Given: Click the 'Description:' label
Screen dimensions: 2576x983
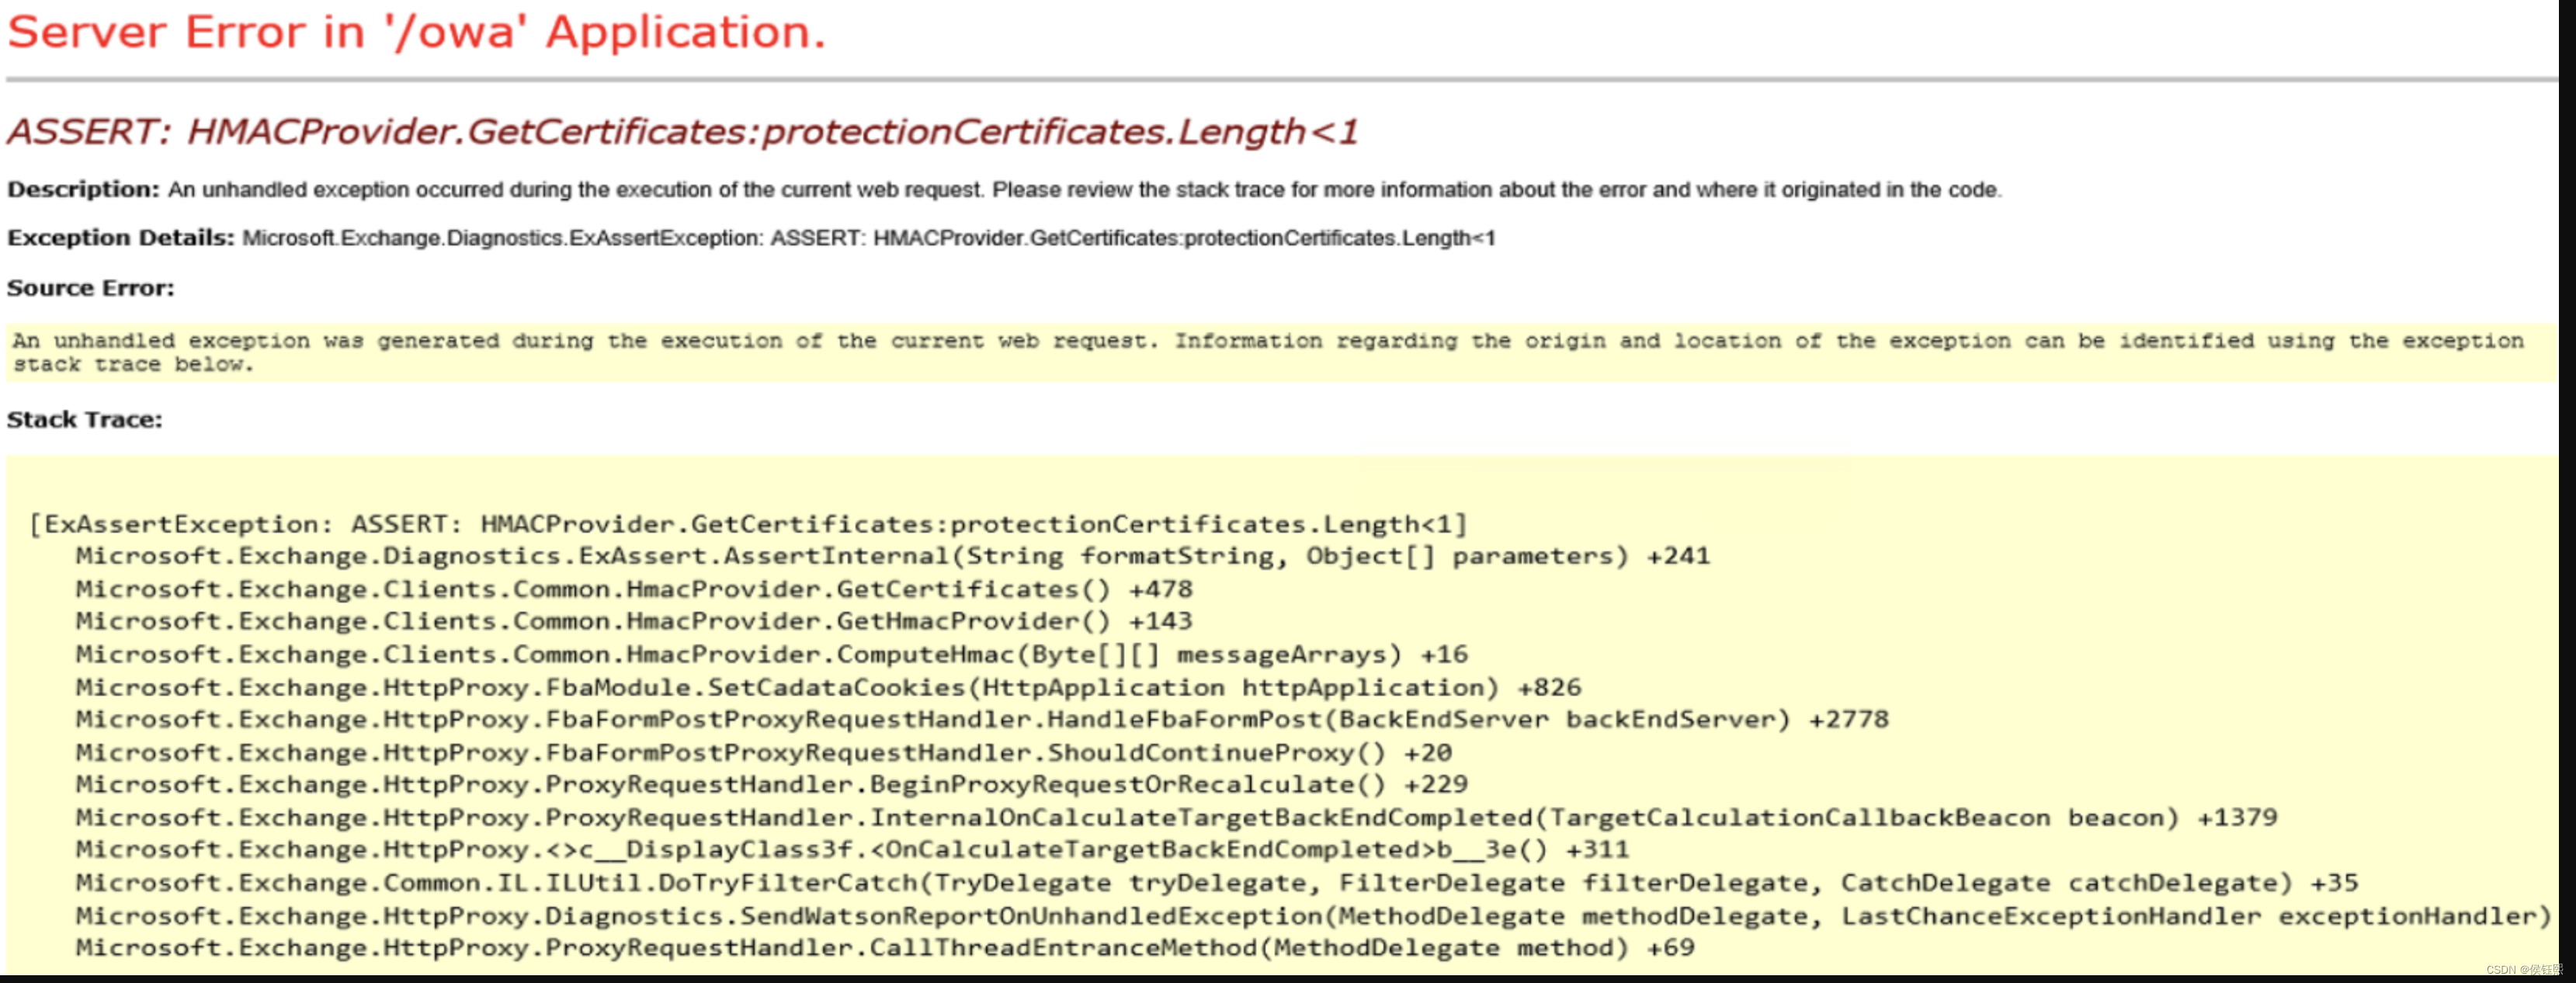Looking at the screenshot, I should [83, 189].
